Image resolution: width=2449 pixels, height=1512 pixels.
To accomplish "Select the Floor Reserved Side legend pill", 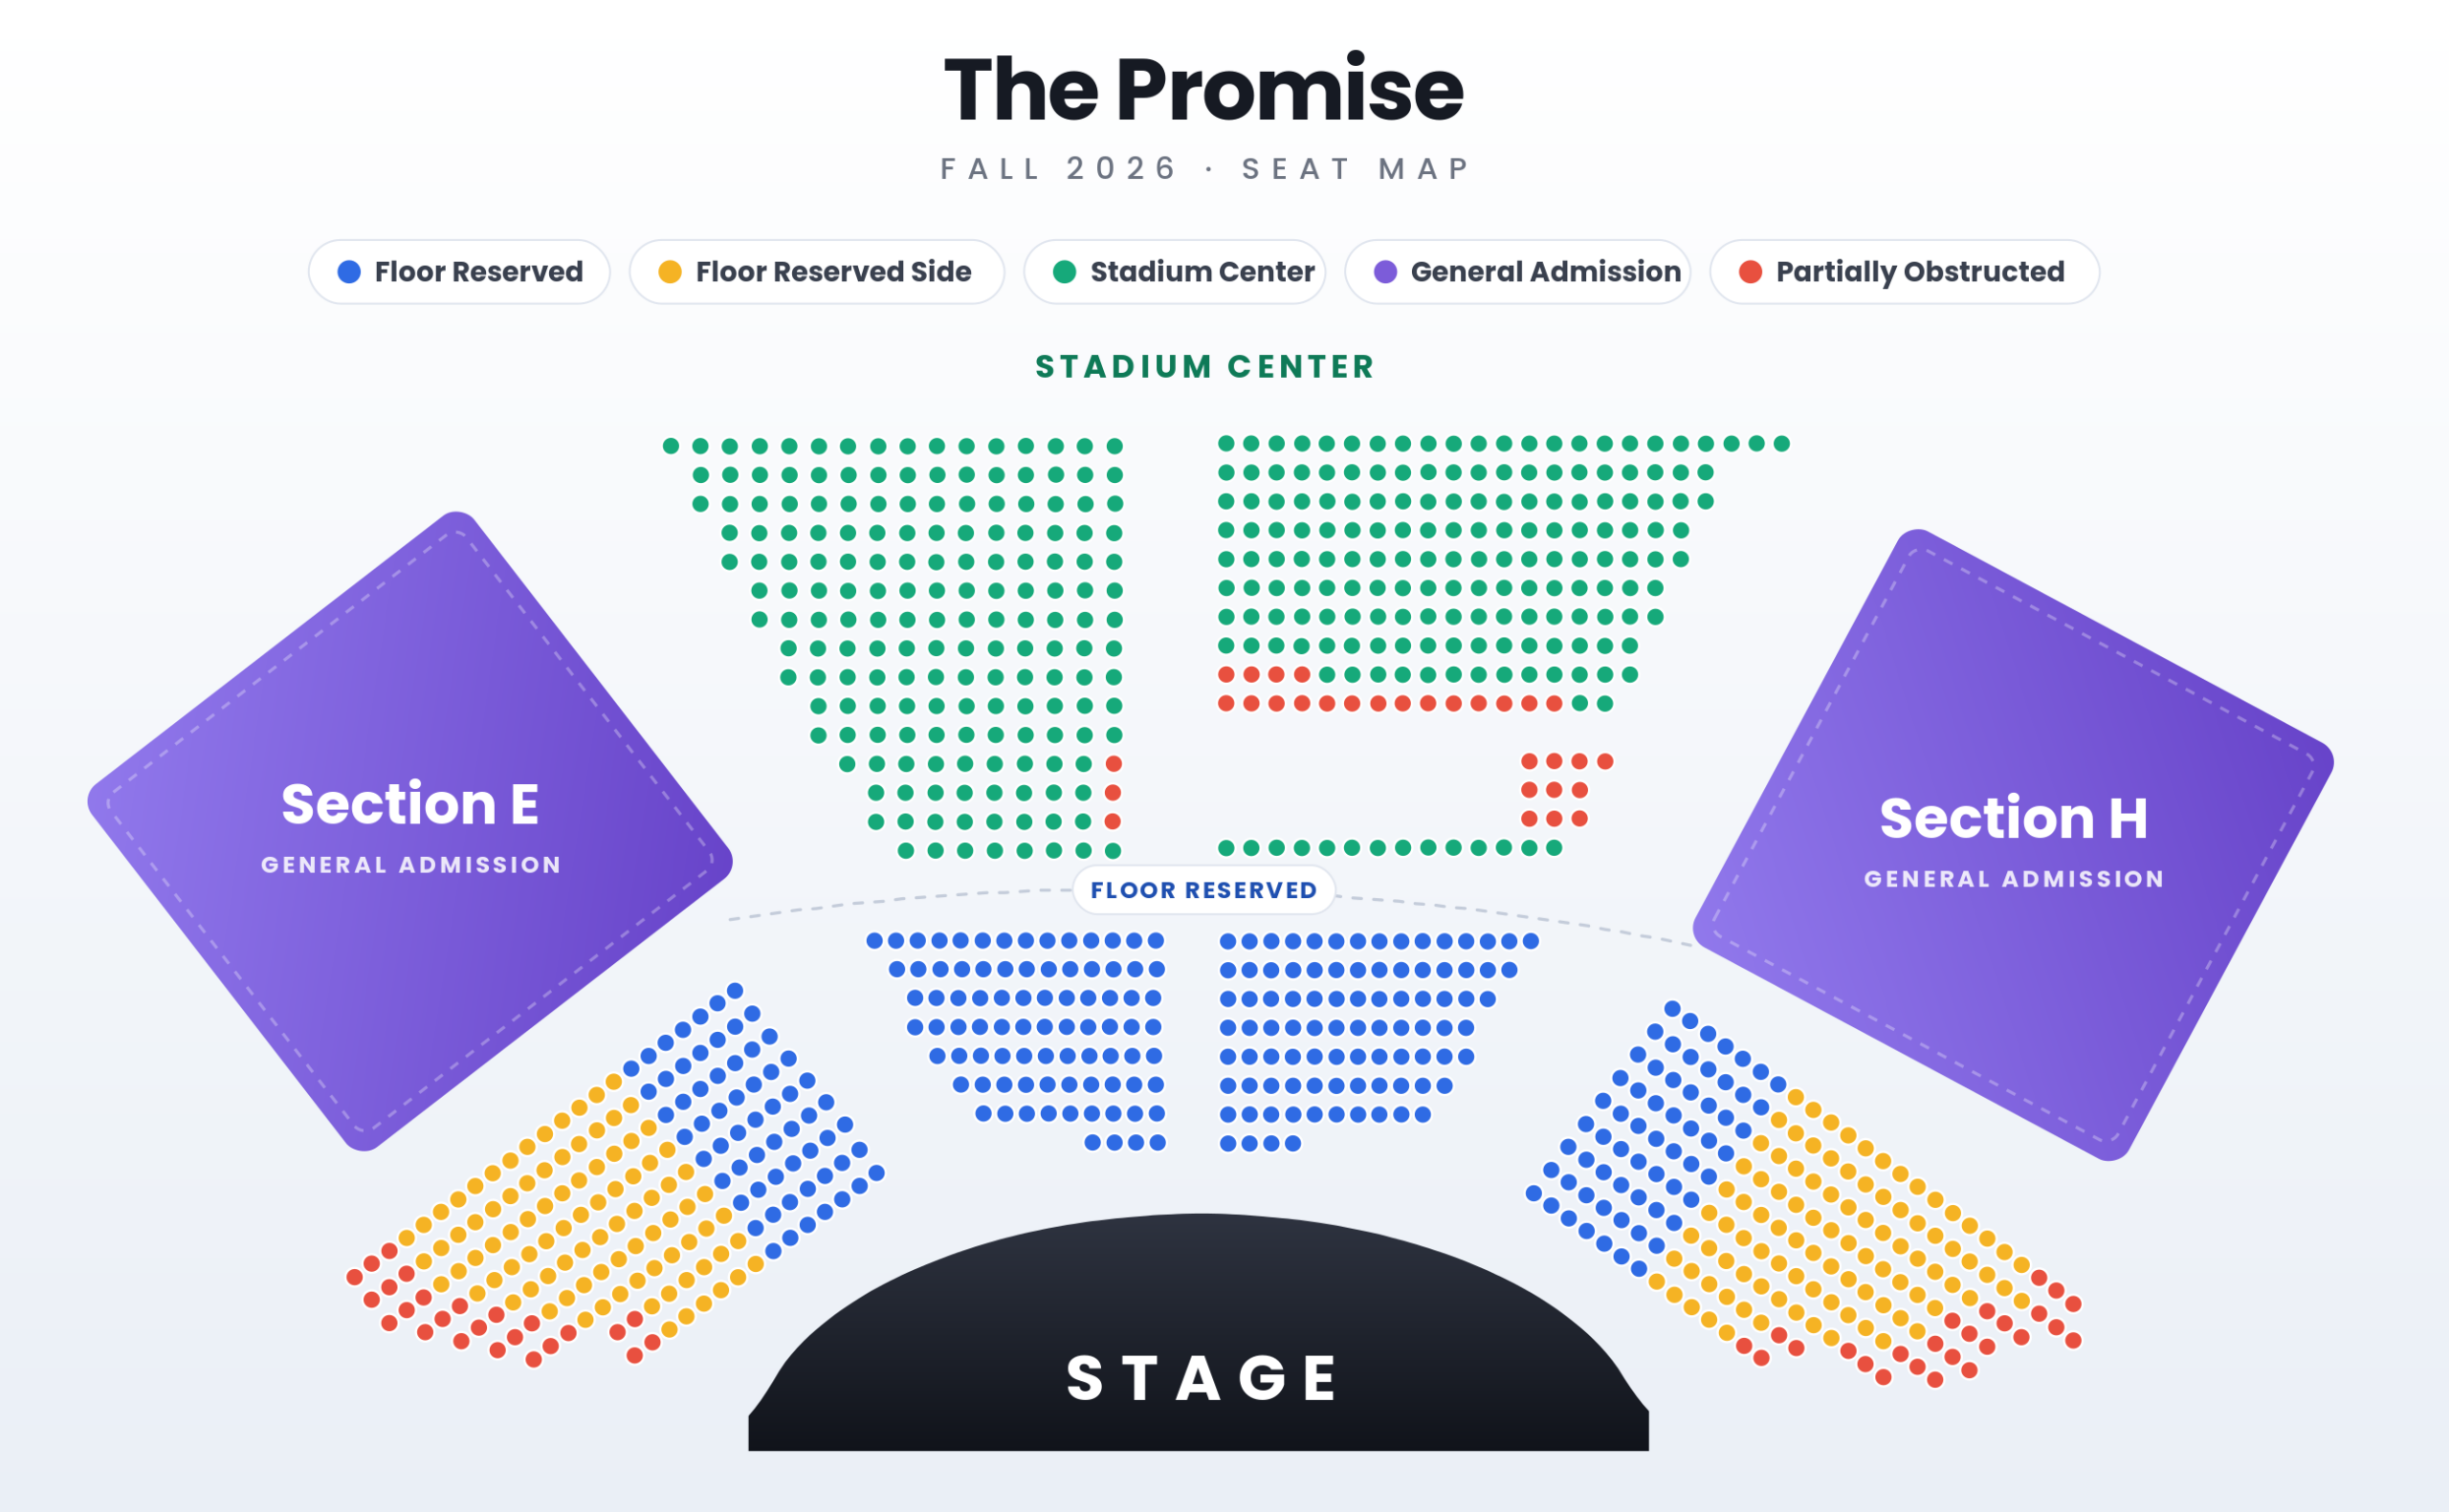I will tap(817, 272).
